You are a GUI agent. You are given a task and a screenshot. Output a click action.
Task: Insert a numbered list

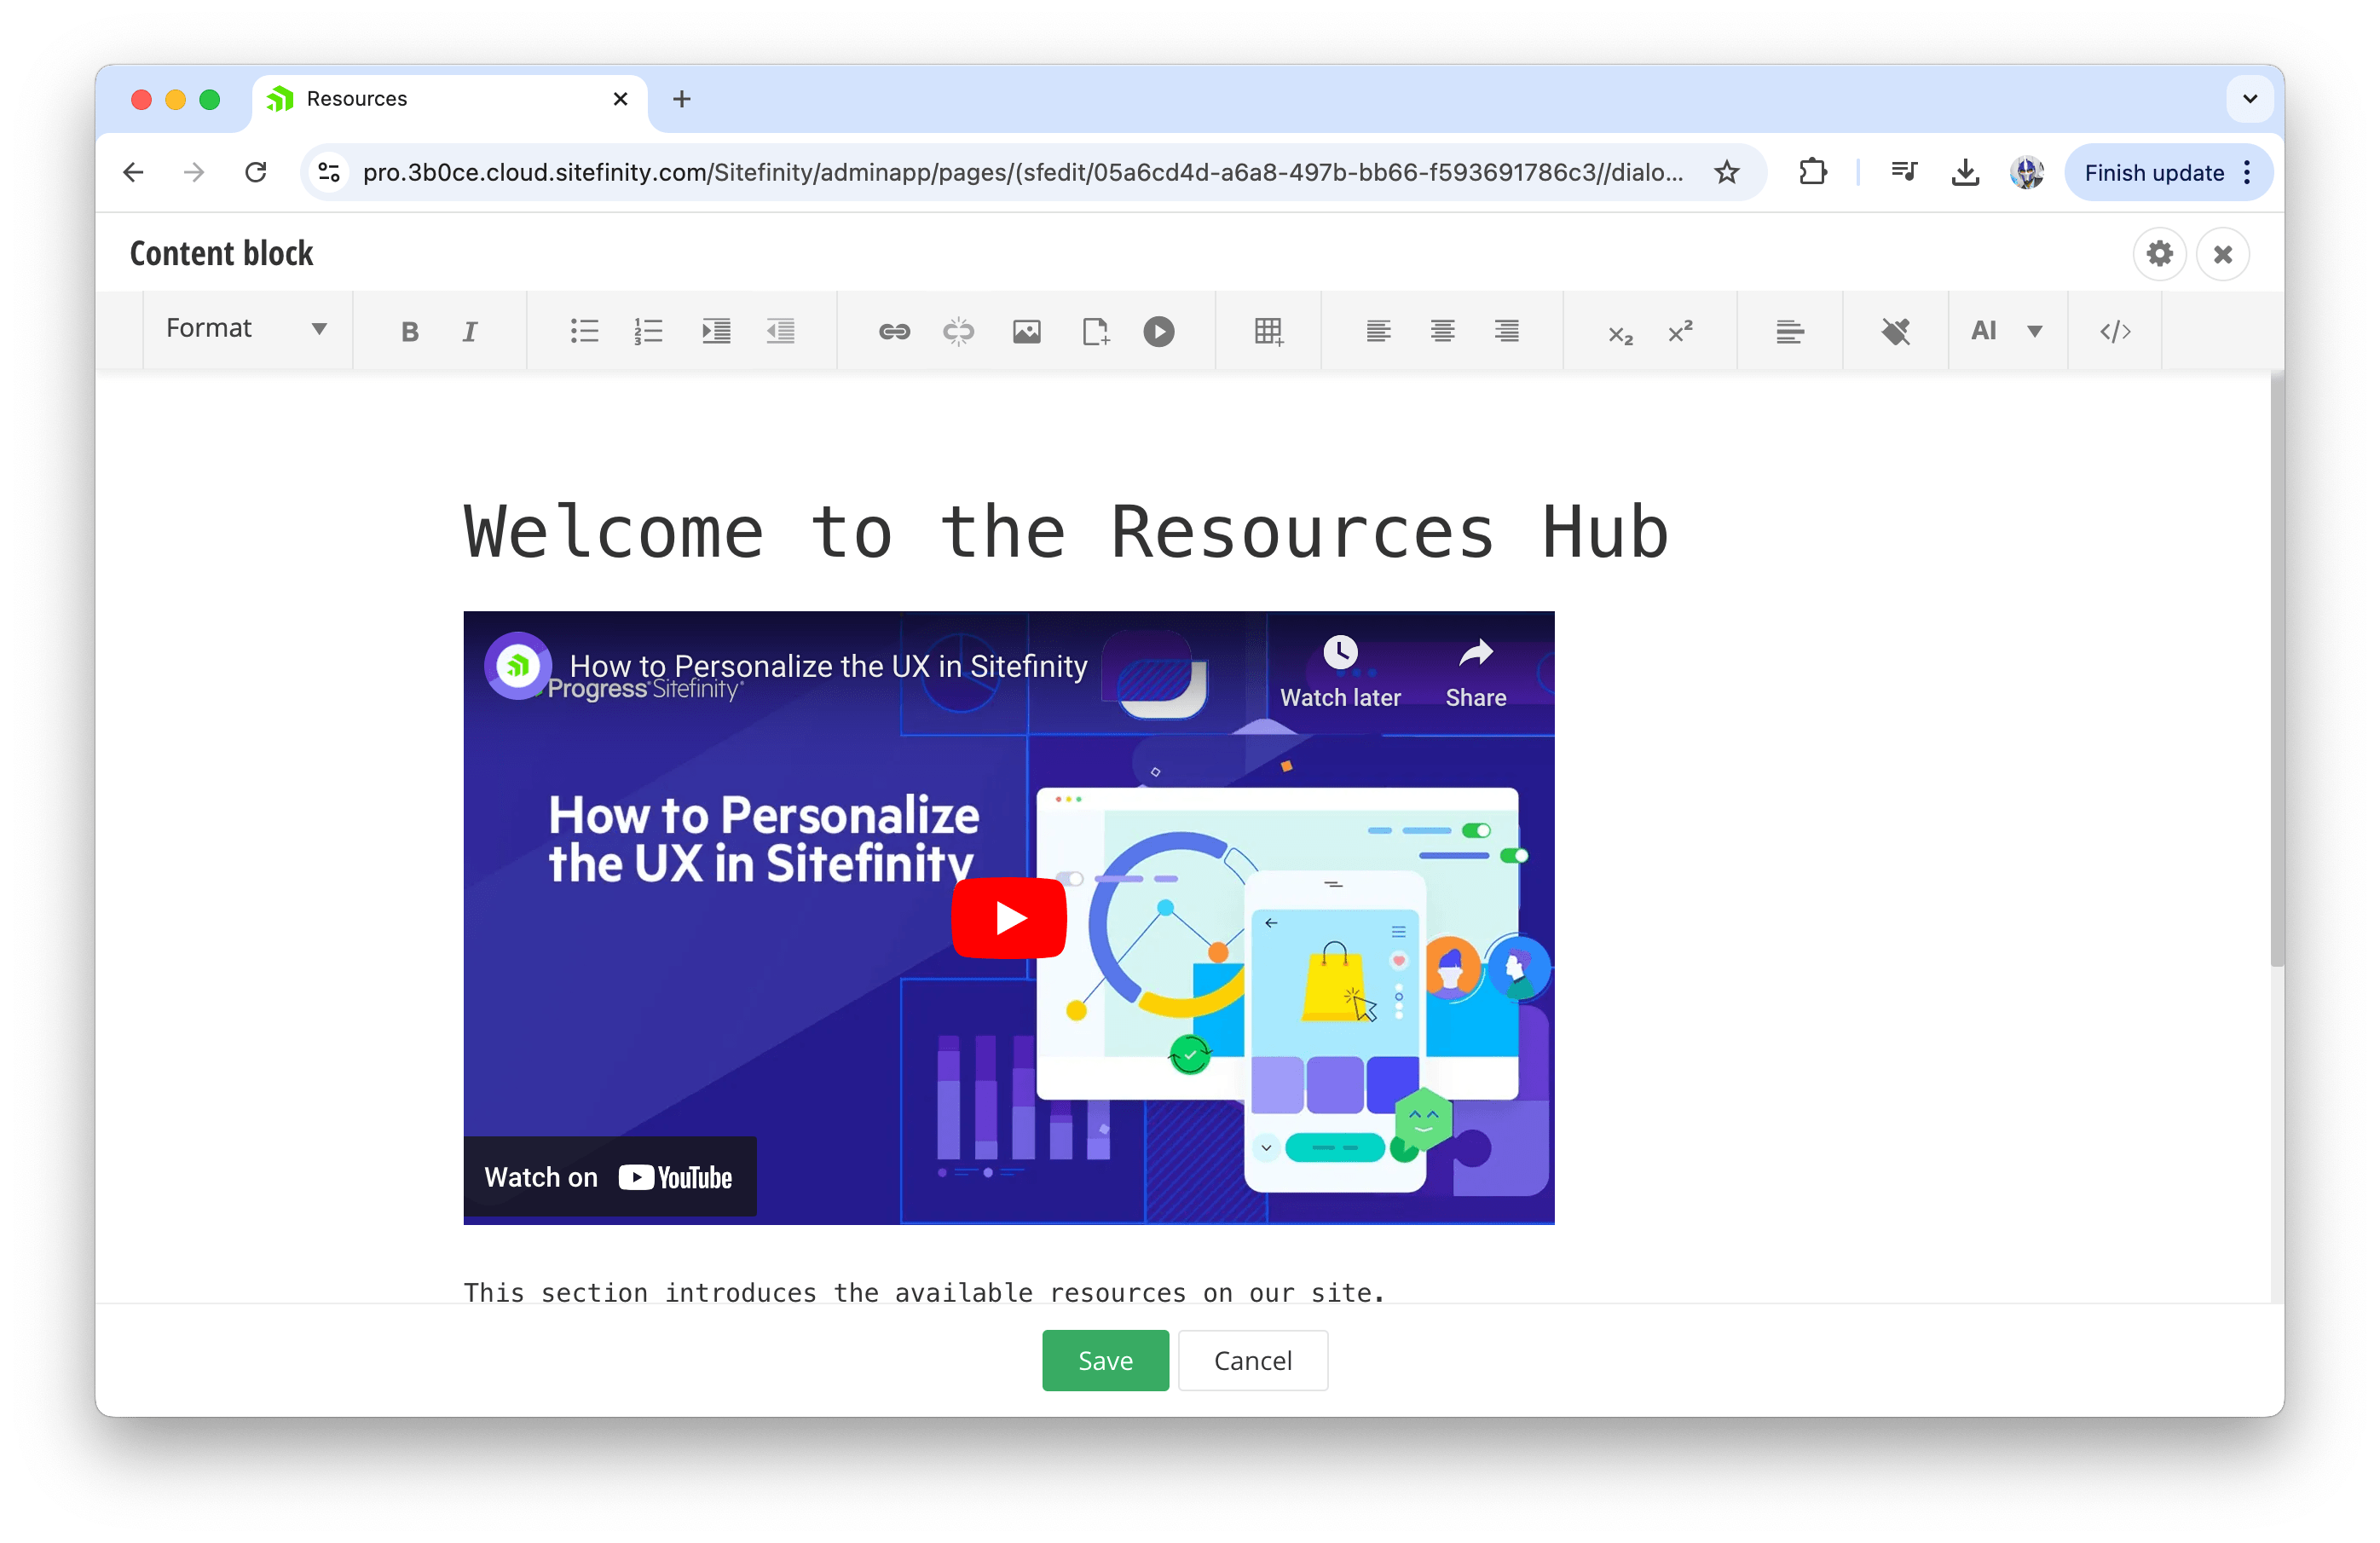pyautogui.click(x=648, y=331)
